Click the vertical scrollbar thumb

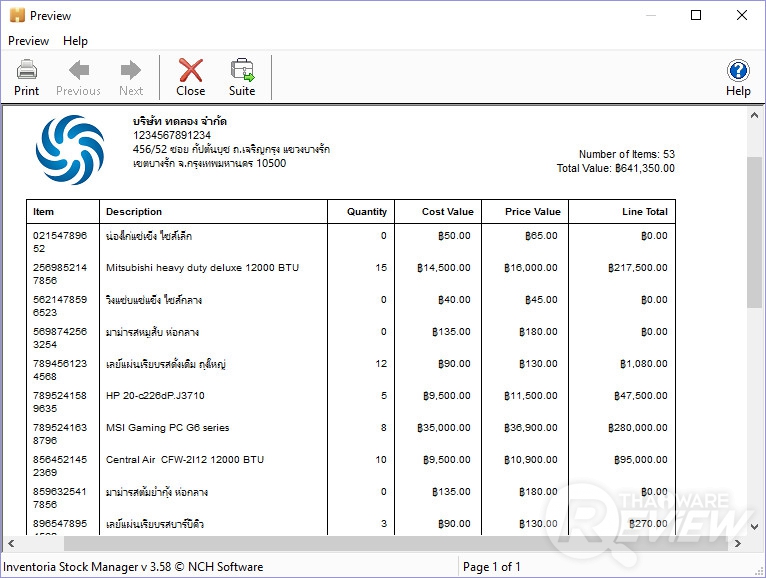pyautogui.click(x=756, y=230)
